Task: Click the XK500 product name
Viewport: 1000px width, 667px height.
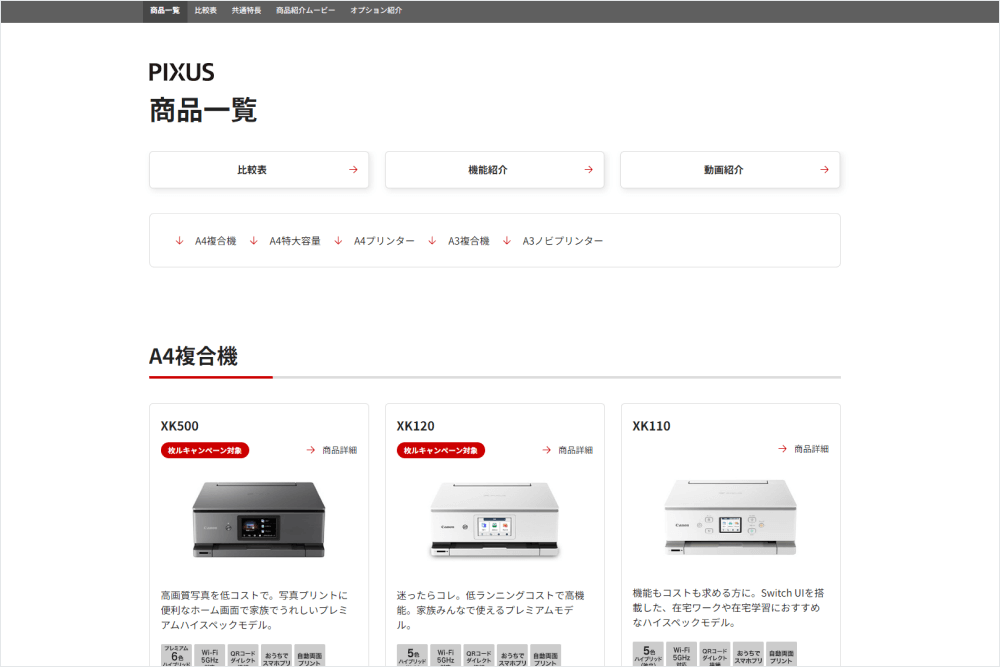Action: click(x=180, y=426)
